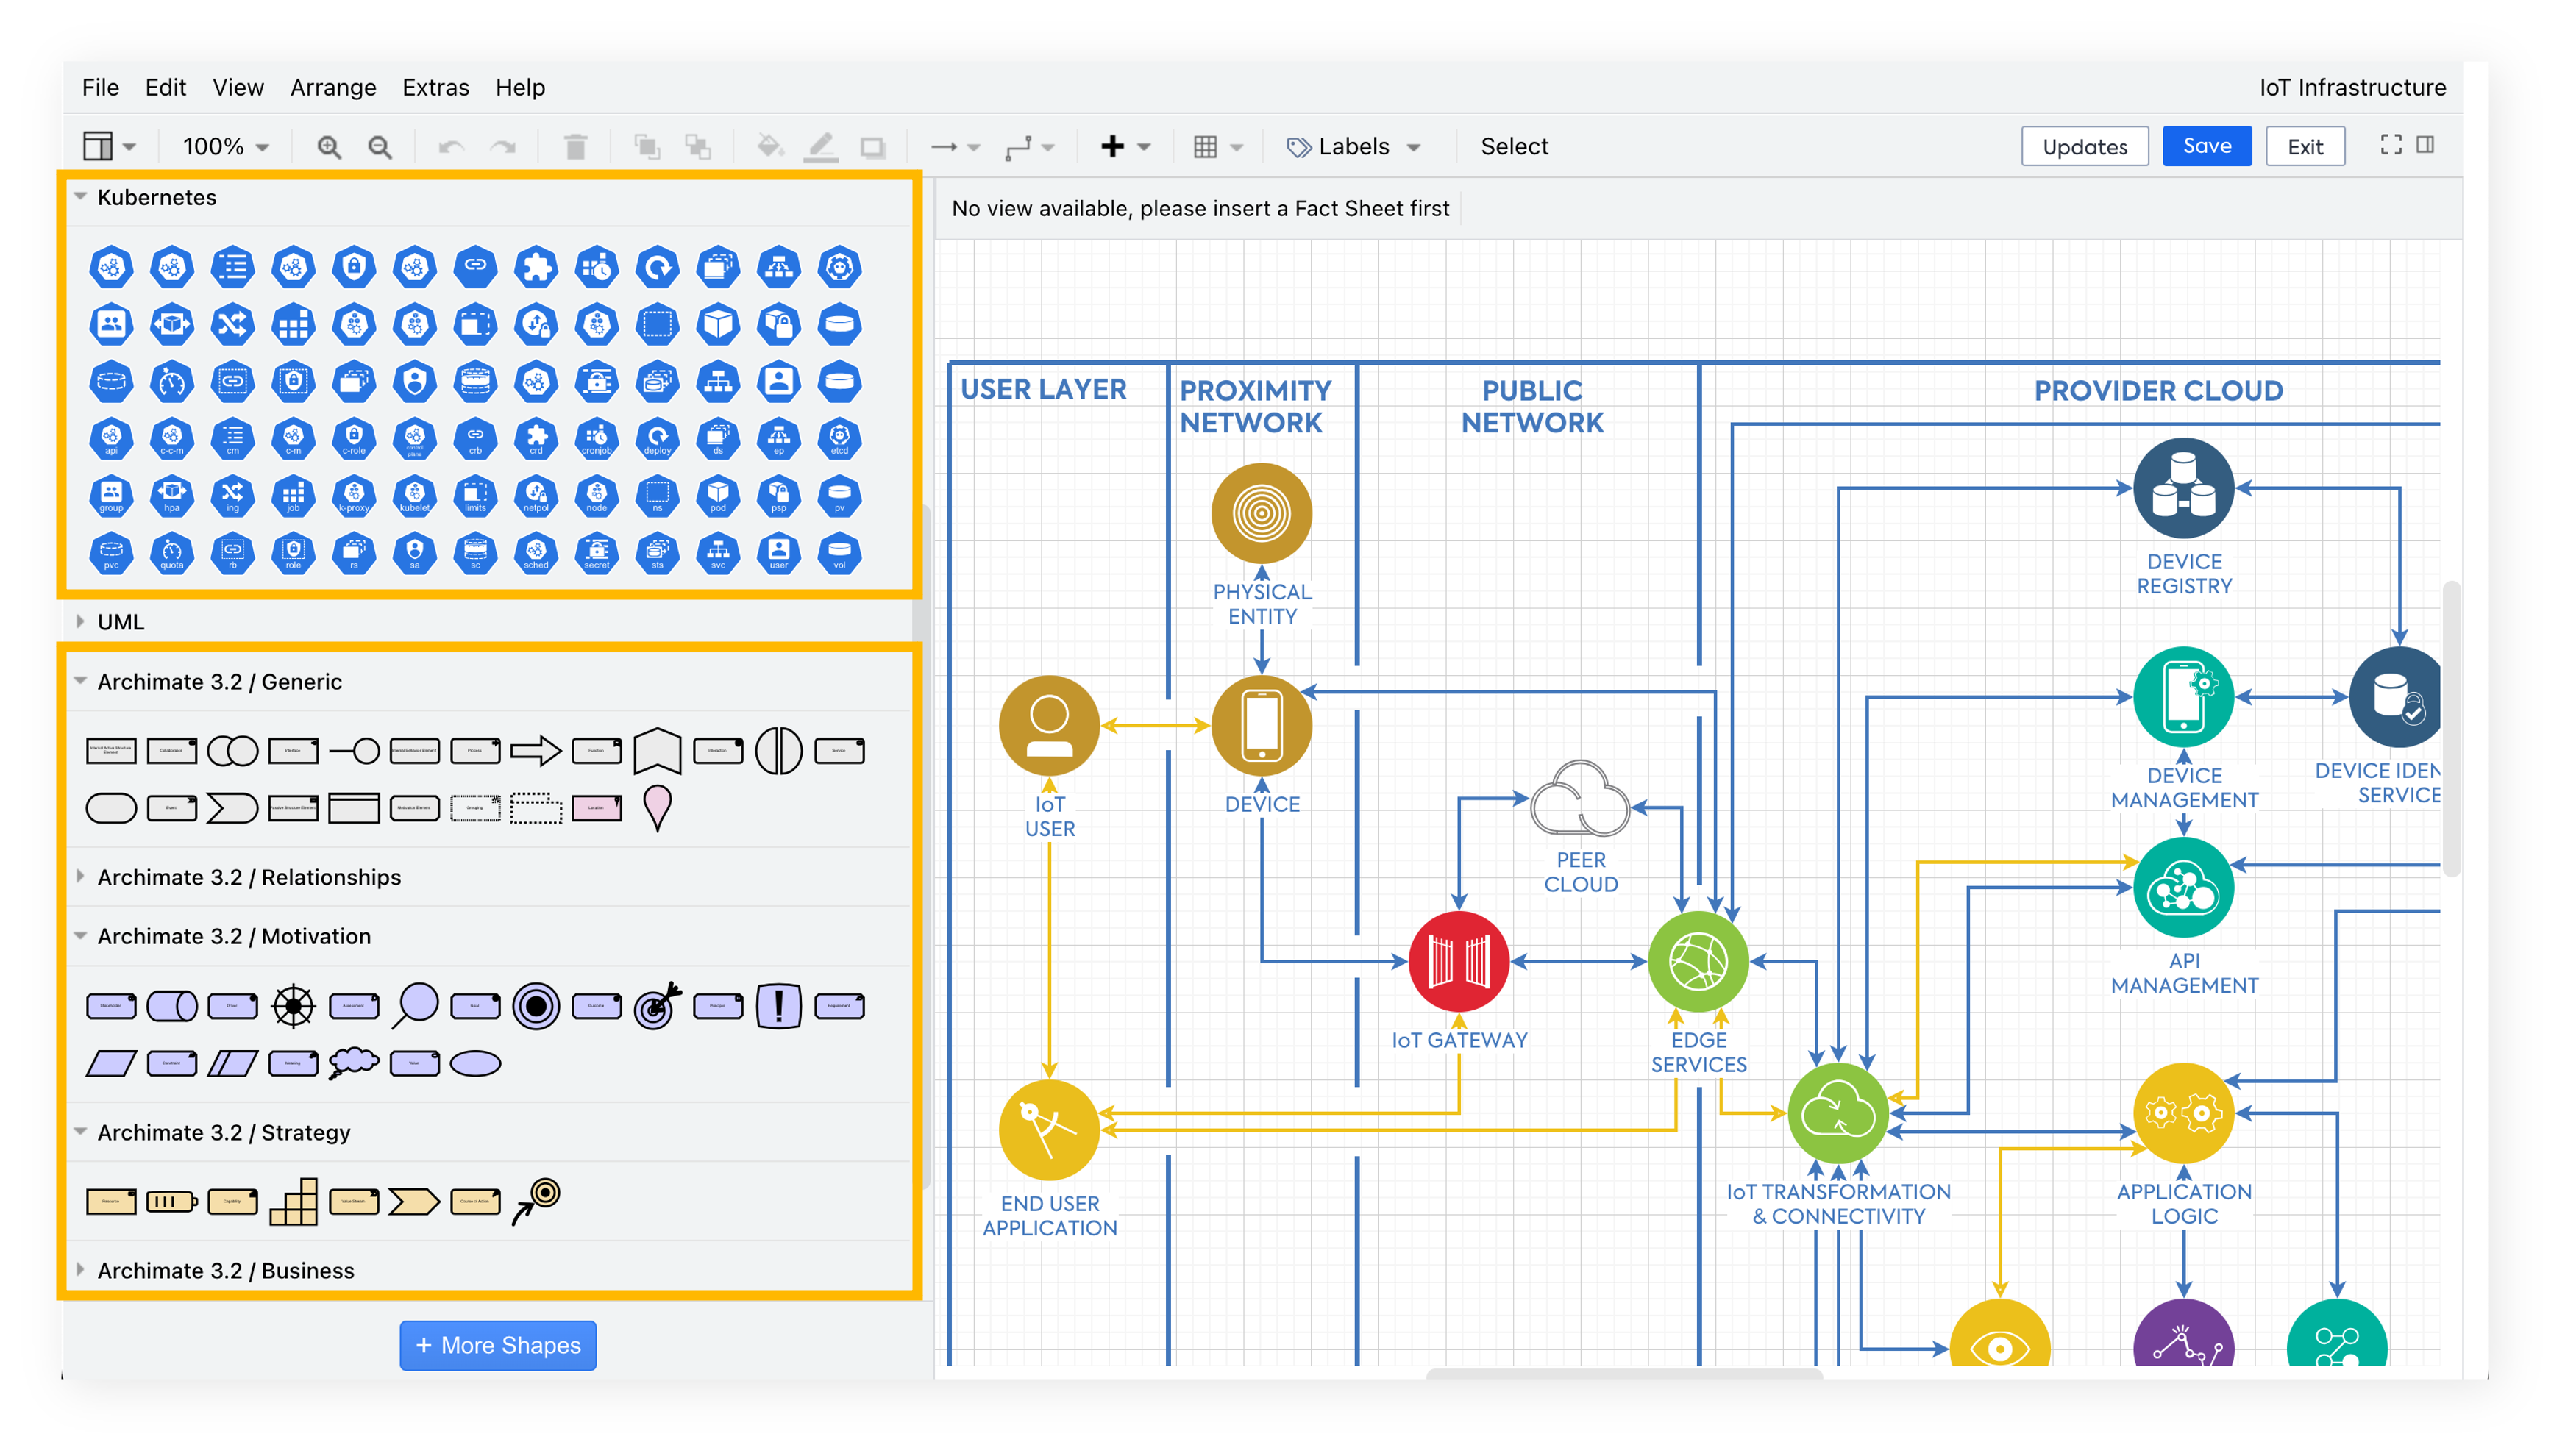Select the Kubernetes 'quota' shape

pos(172,553)
